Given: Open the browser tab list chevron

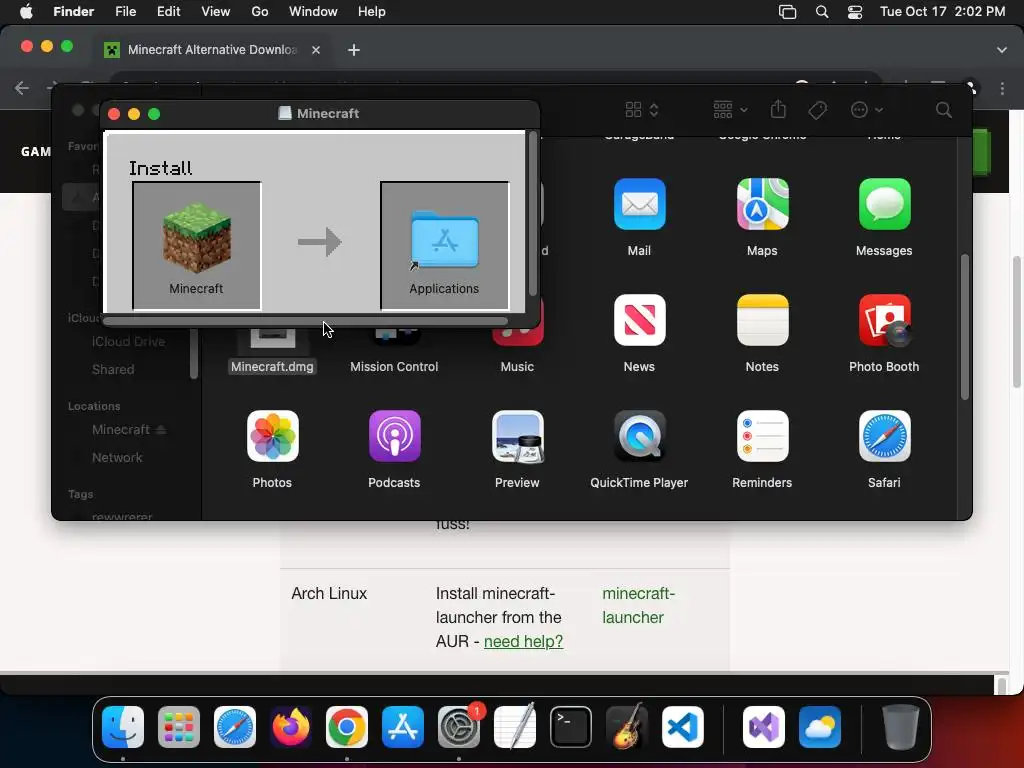Looking at the screenshot, I should (1002, 50).
